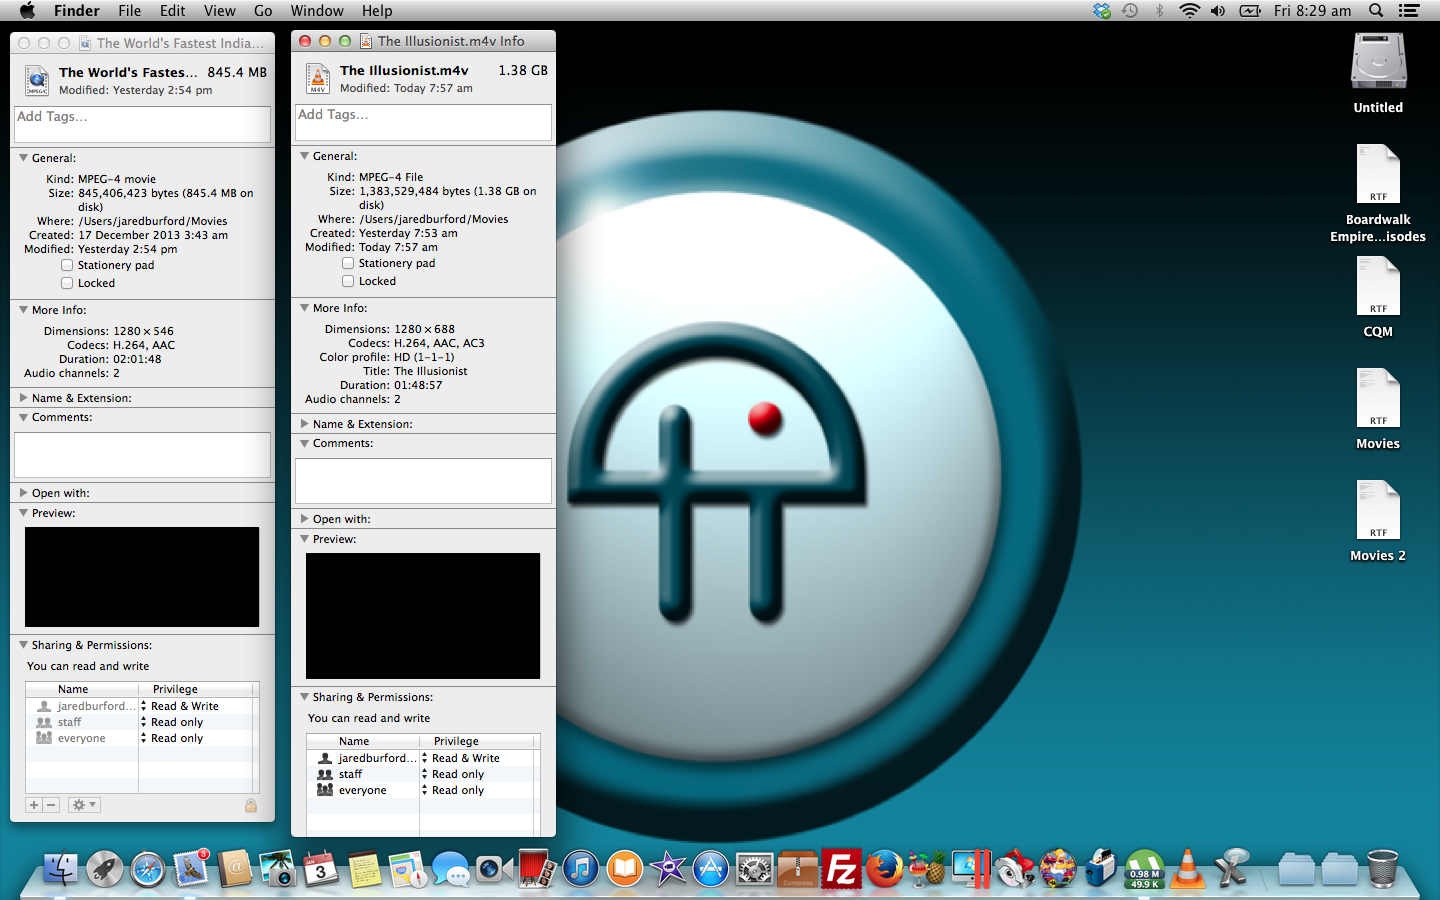1440x900 pixels.
Task: Open iBooks from the Dock
Action: click(624, 868)
